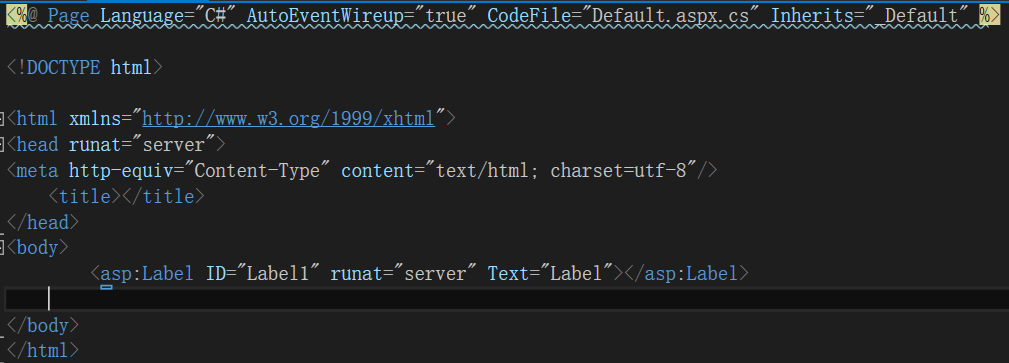Click the closing html tag
This screenshot has width=1009, height=363.
(x=42, y=351)
